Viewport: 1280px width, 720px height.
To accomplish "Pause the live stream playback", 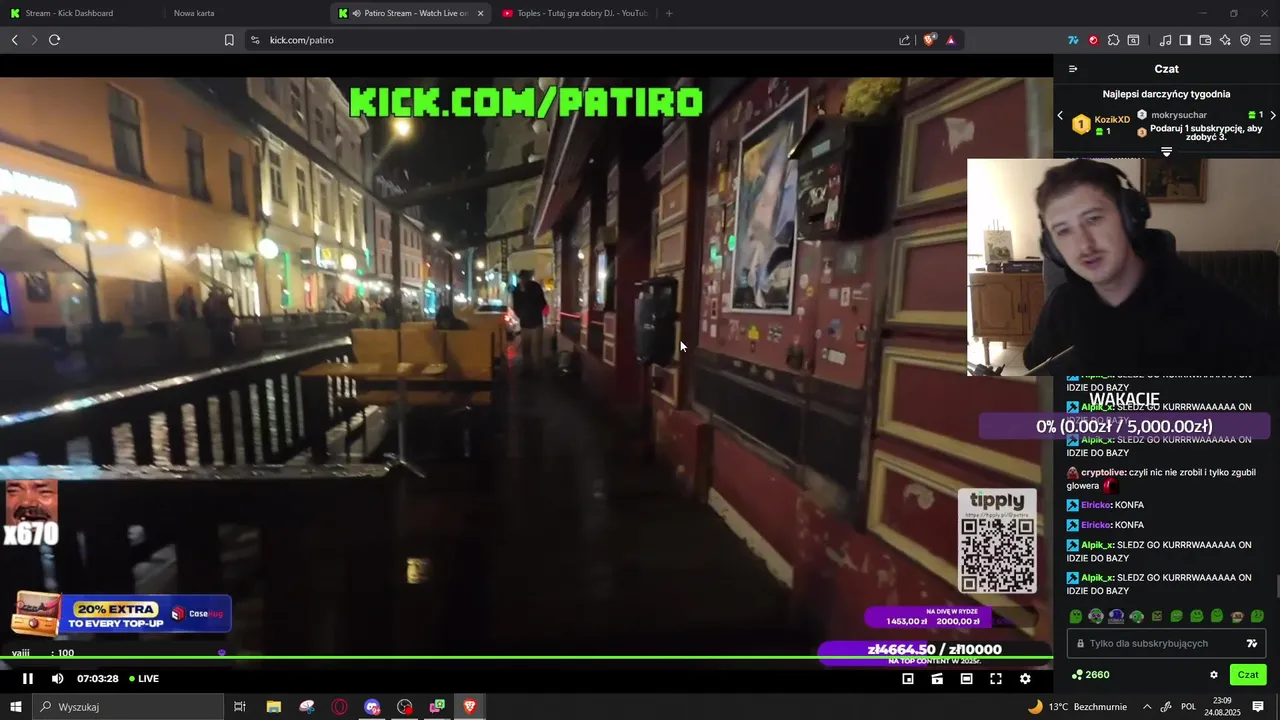I will coord(28,679).
